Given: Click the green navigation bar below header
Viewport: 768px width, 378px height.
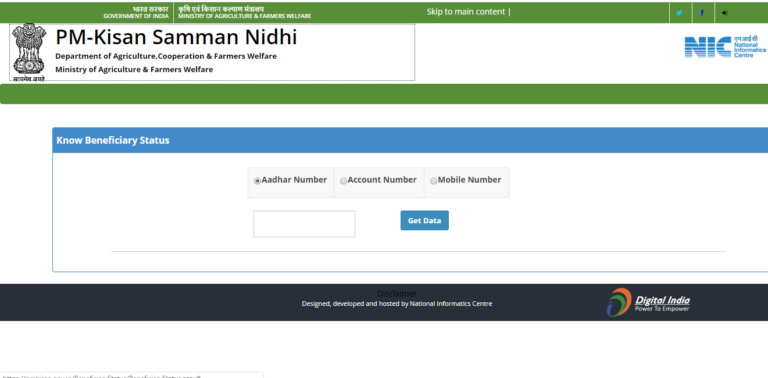Looking at the screenshot, I should point(384,94).
